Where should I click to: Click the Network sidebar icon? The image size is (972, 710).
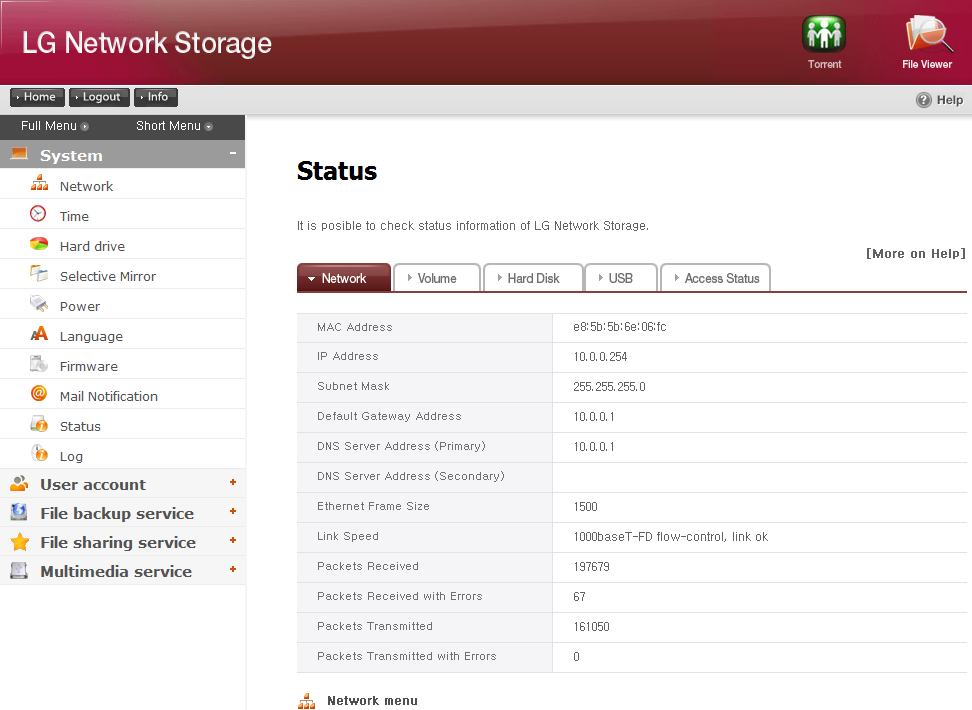click(40, 184)
